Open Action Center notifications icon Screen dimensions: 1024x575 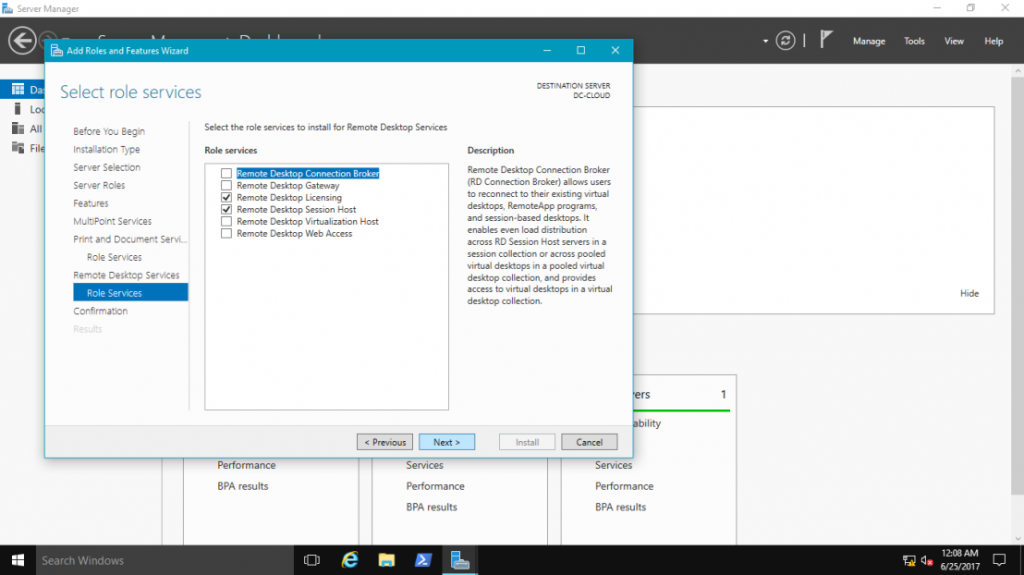click(x=999, y=560)
